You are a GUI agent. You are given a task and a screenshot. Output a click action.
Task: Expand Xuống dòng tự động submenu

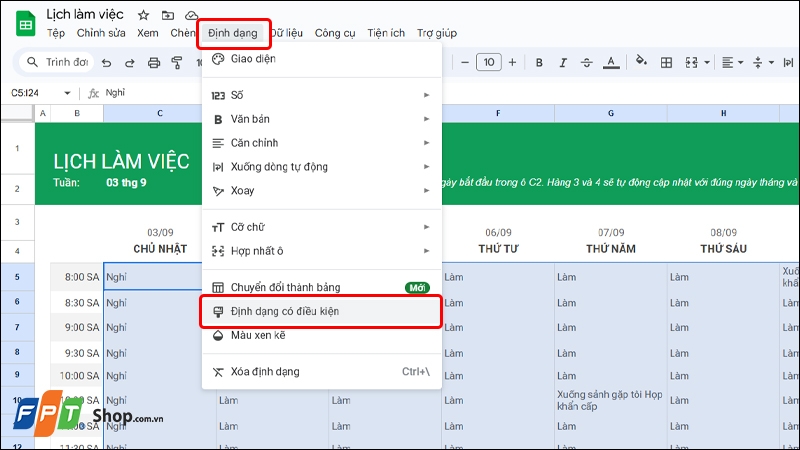(321, 167)
